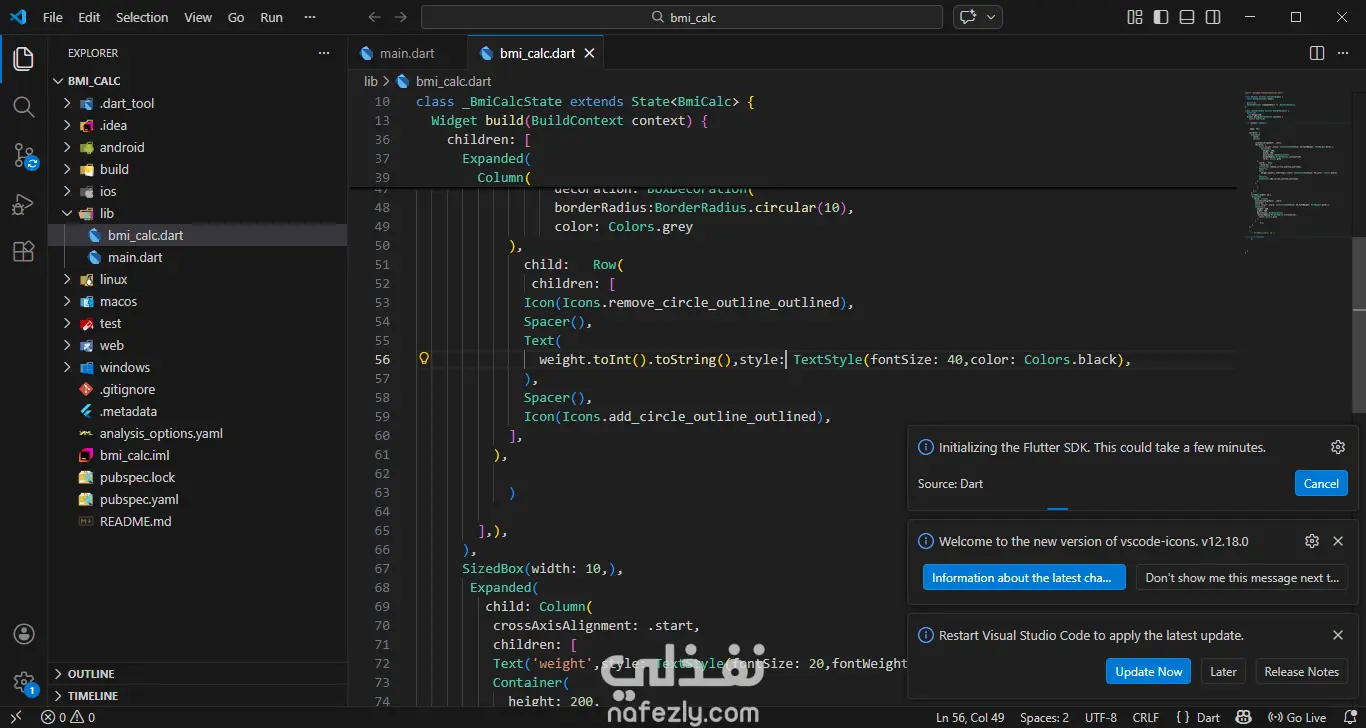1366x728 pixels.
Task: Open the Accounts menu icon
Action: coord(23,634)
